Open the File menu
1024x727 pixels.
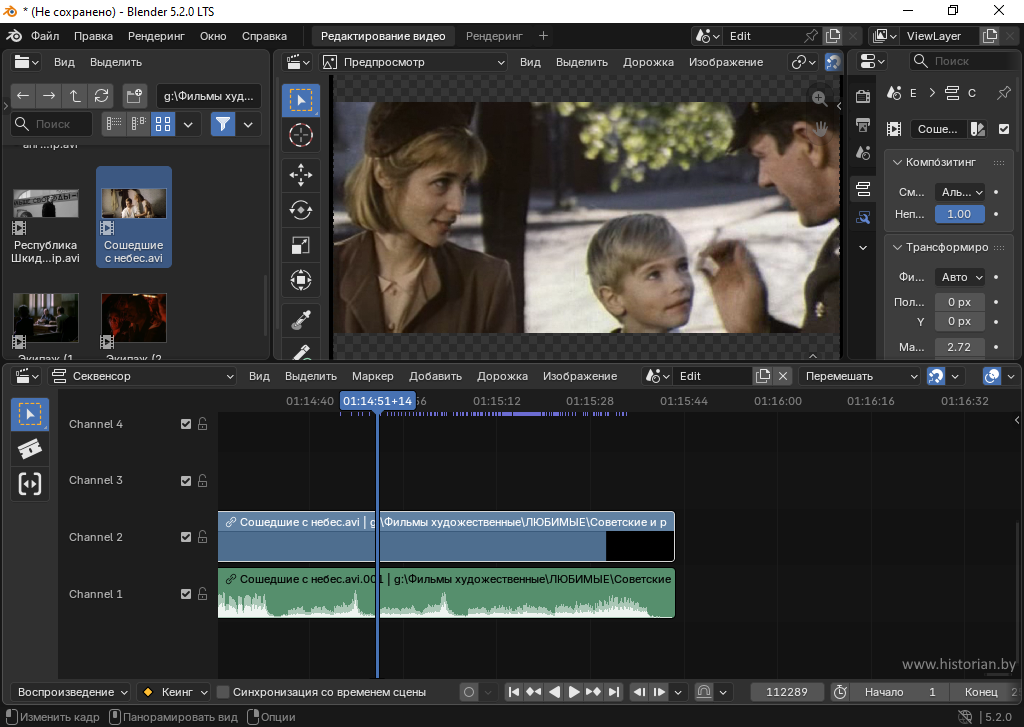[45, 36]
